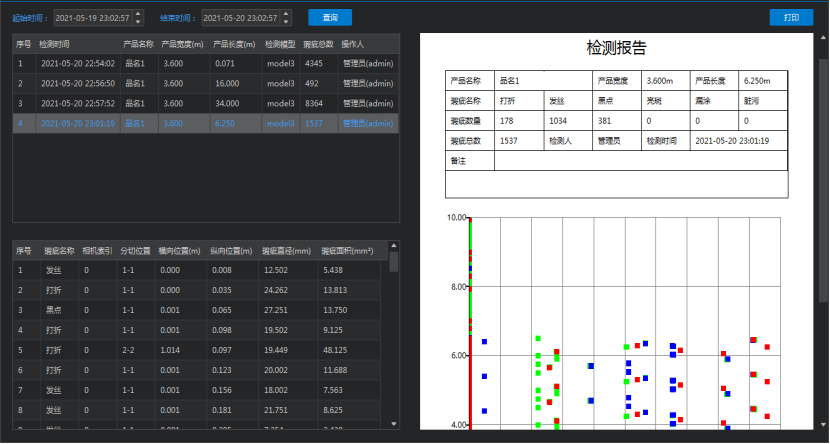Select defect row with diameter 20.002
Screen dimensions: 830x444
(196, 370)
